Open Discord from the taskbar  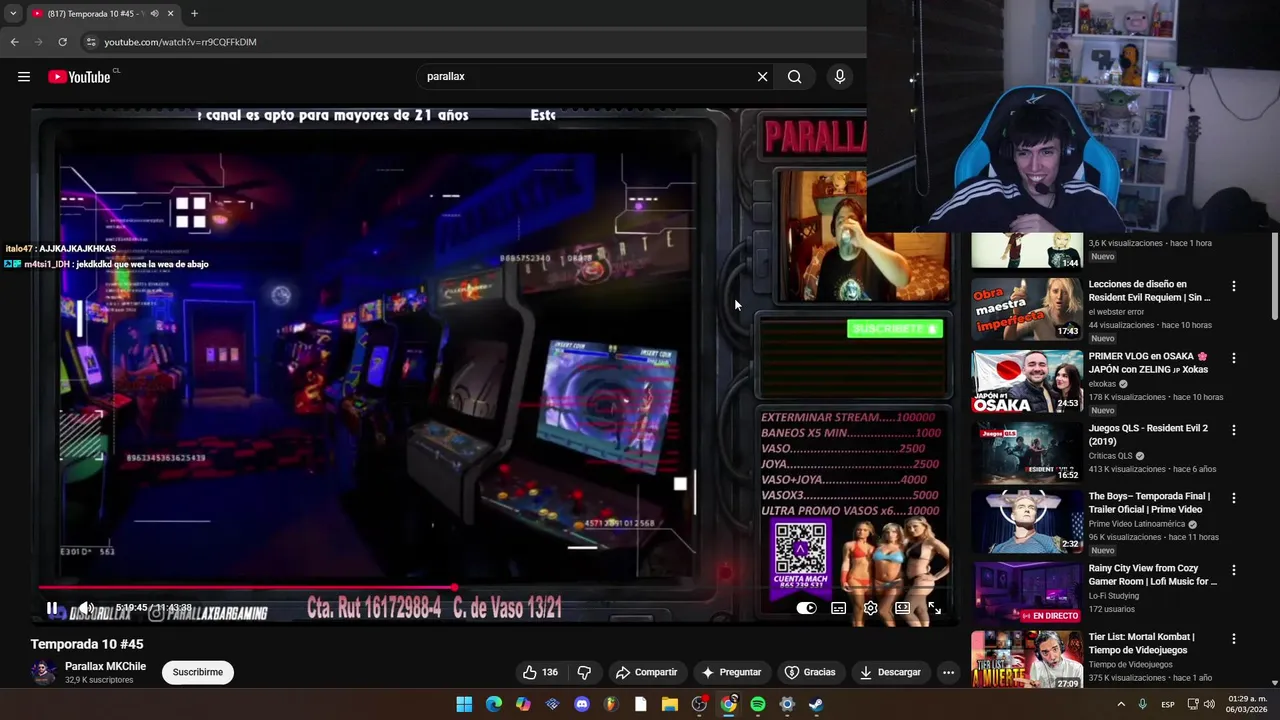click(x=582, y=704)
